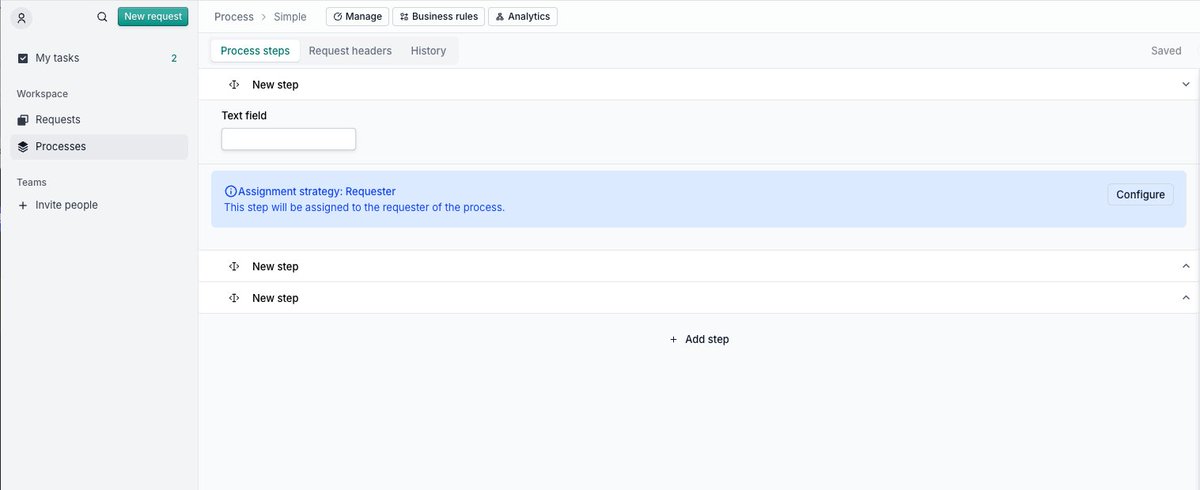Viewport: 1200px width, 490px height.
Task: Switch to the Process steps tab
Action: click(255, 51)
